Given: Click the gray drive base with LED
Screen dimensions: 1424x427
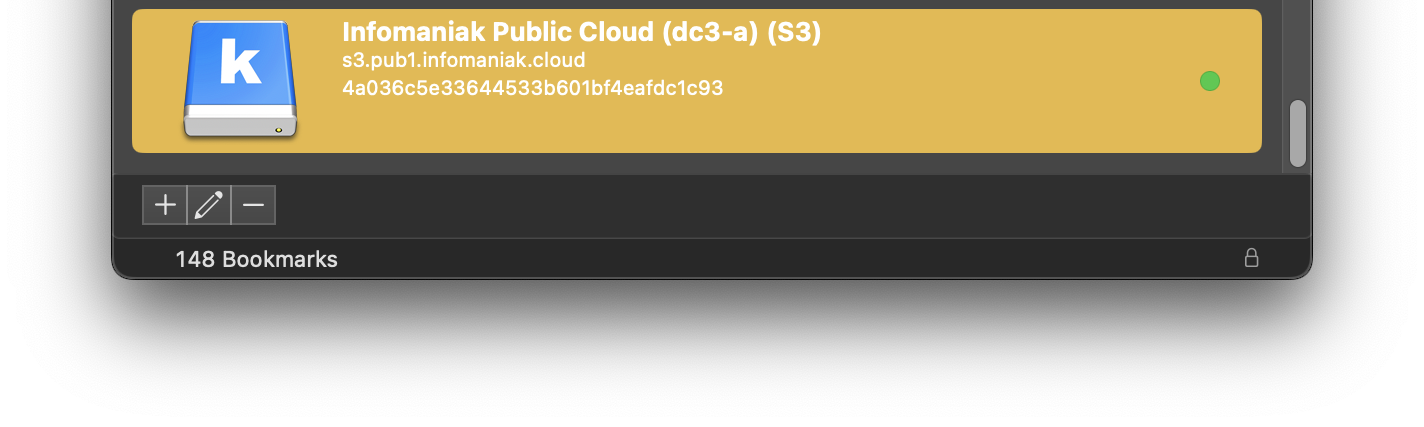Looking at the screenshot, I should [240, 125].
